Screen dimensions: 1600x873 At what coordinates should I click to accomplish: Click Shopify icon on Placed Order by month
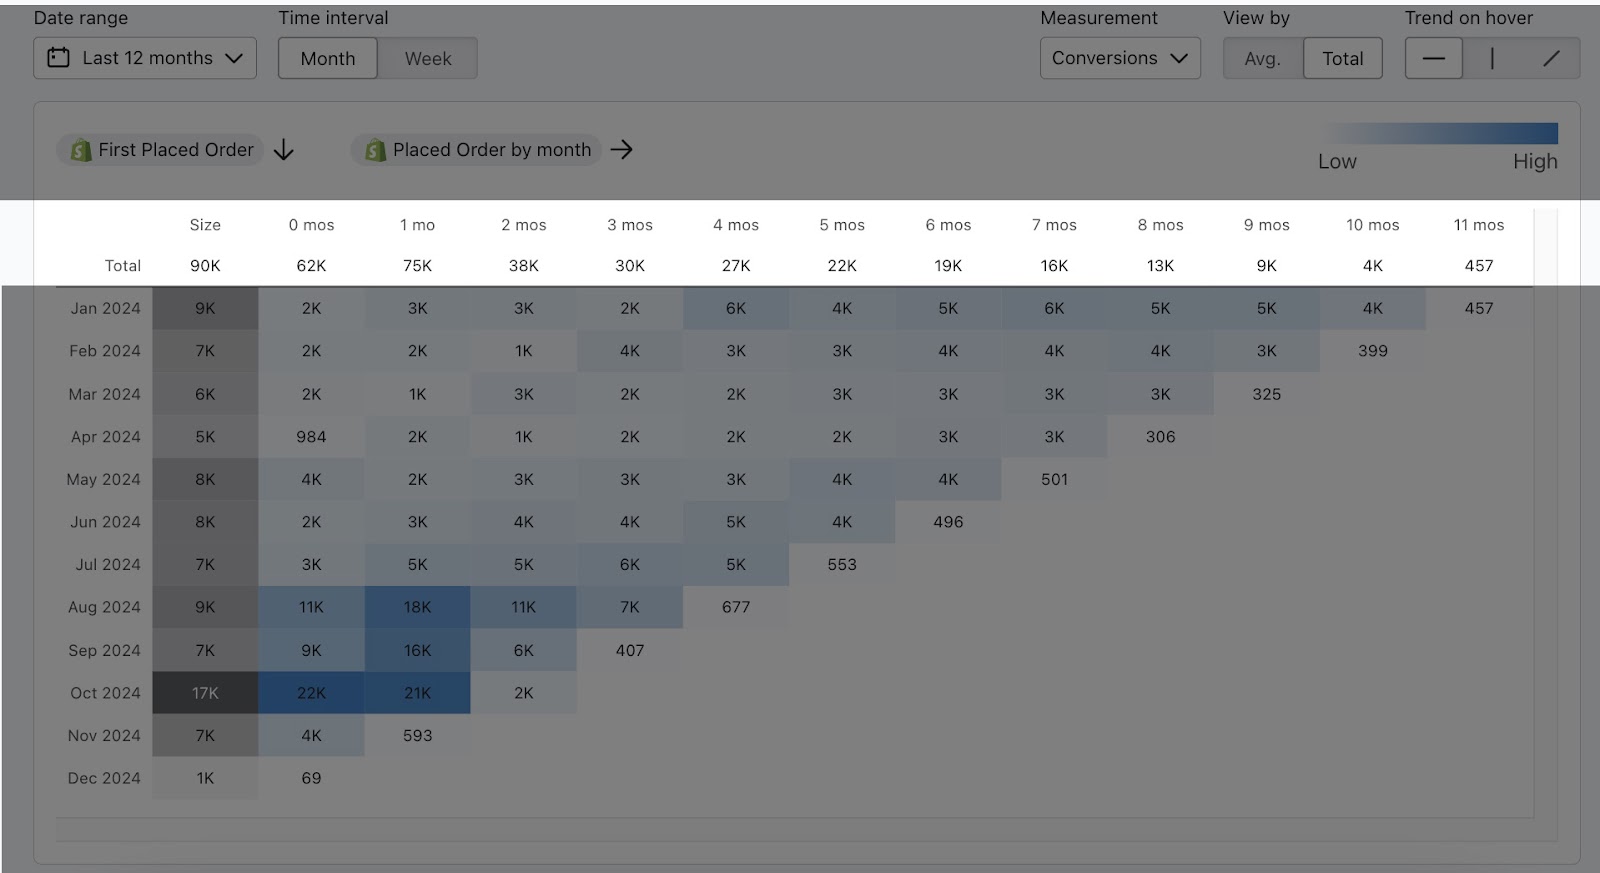pyautogui.click(x=375, y=150)
